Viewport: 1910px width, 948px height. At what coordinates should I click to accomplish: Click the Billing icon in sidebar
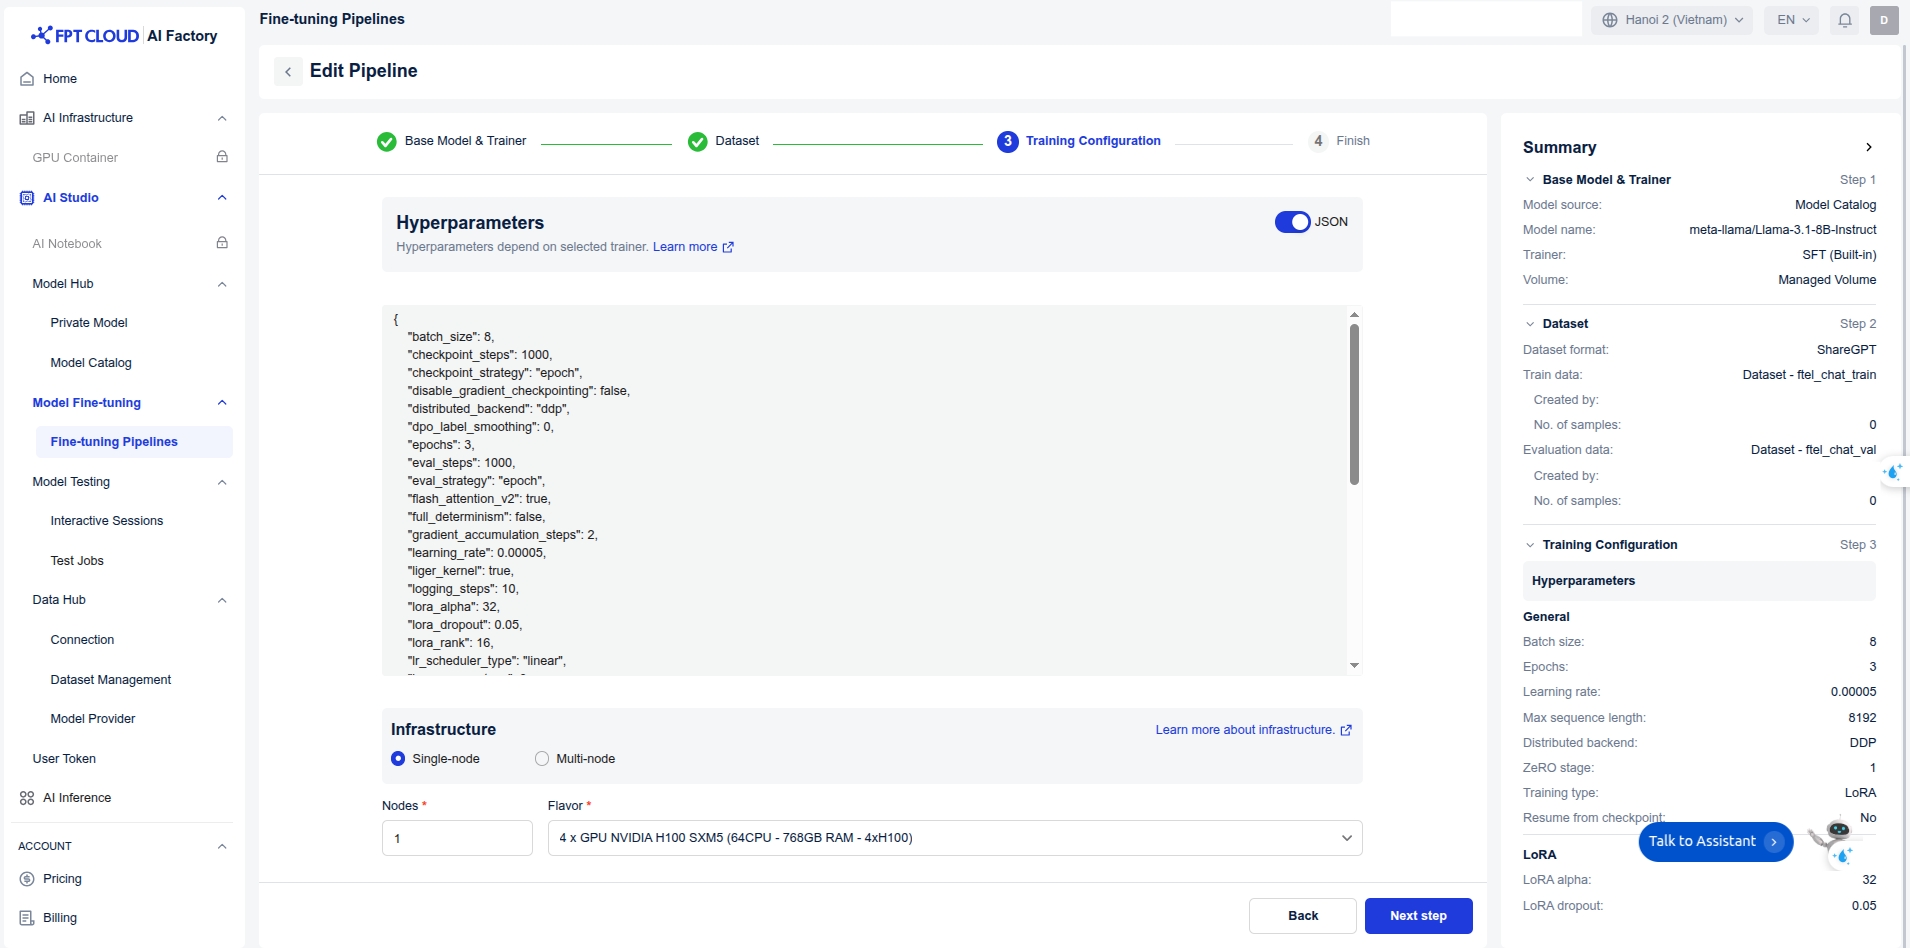tap(27, 918)
